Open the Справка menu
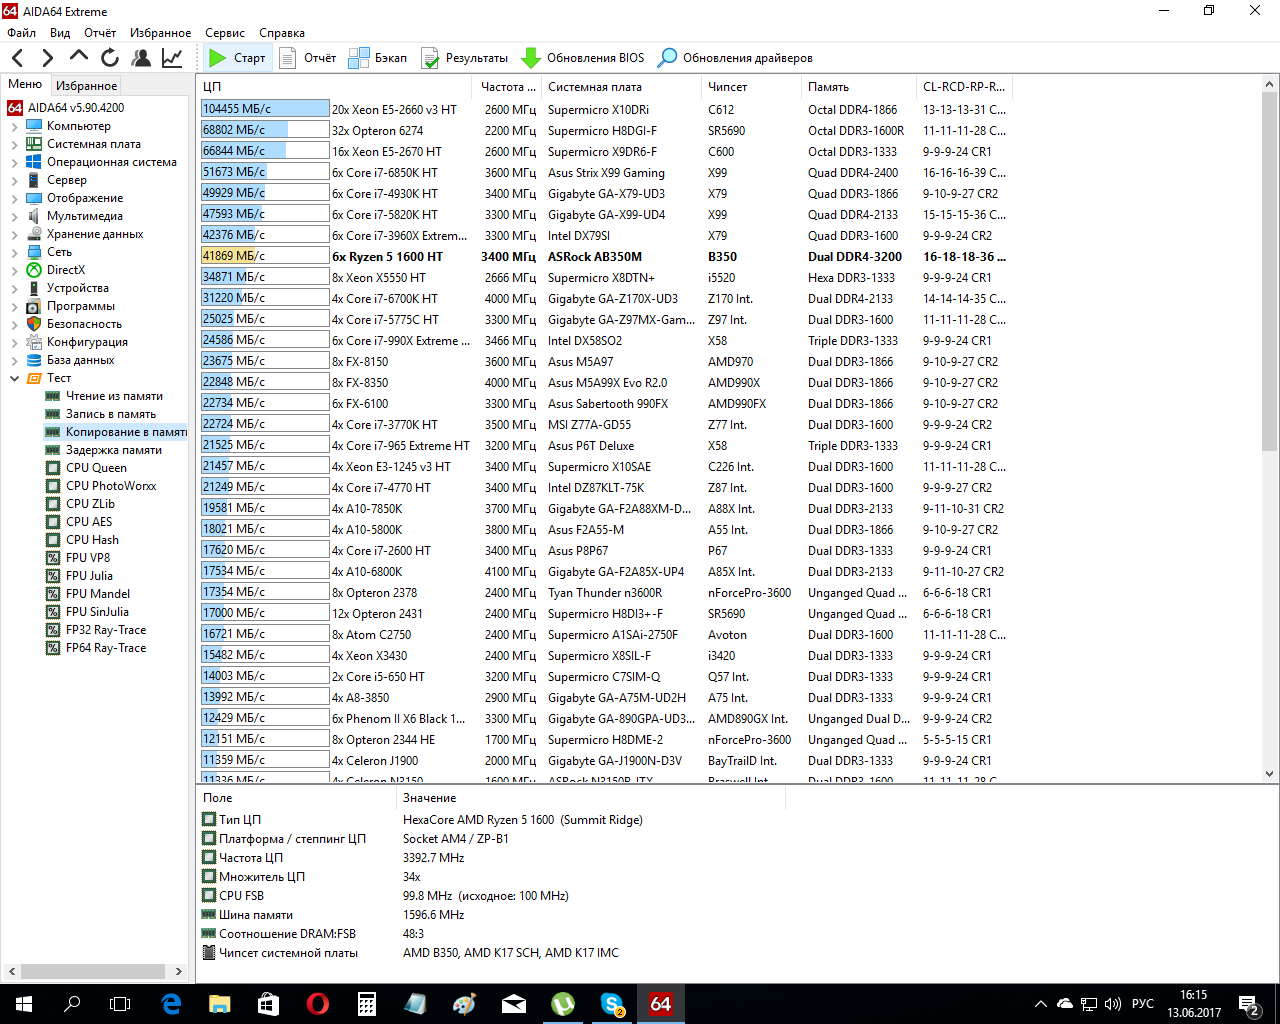The image size is (1280, 1024). point(282,33)
